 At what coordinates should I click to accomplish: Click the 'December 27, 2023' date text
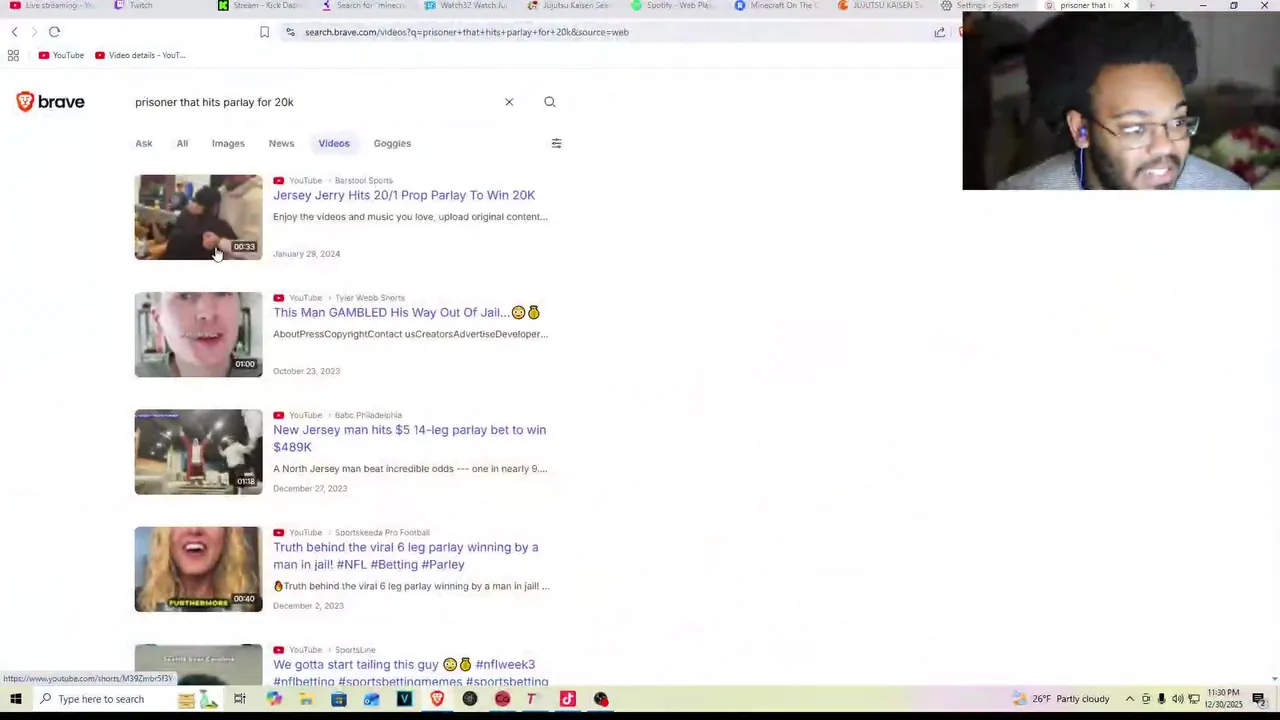pyautogui.click(x=310, y=488)
